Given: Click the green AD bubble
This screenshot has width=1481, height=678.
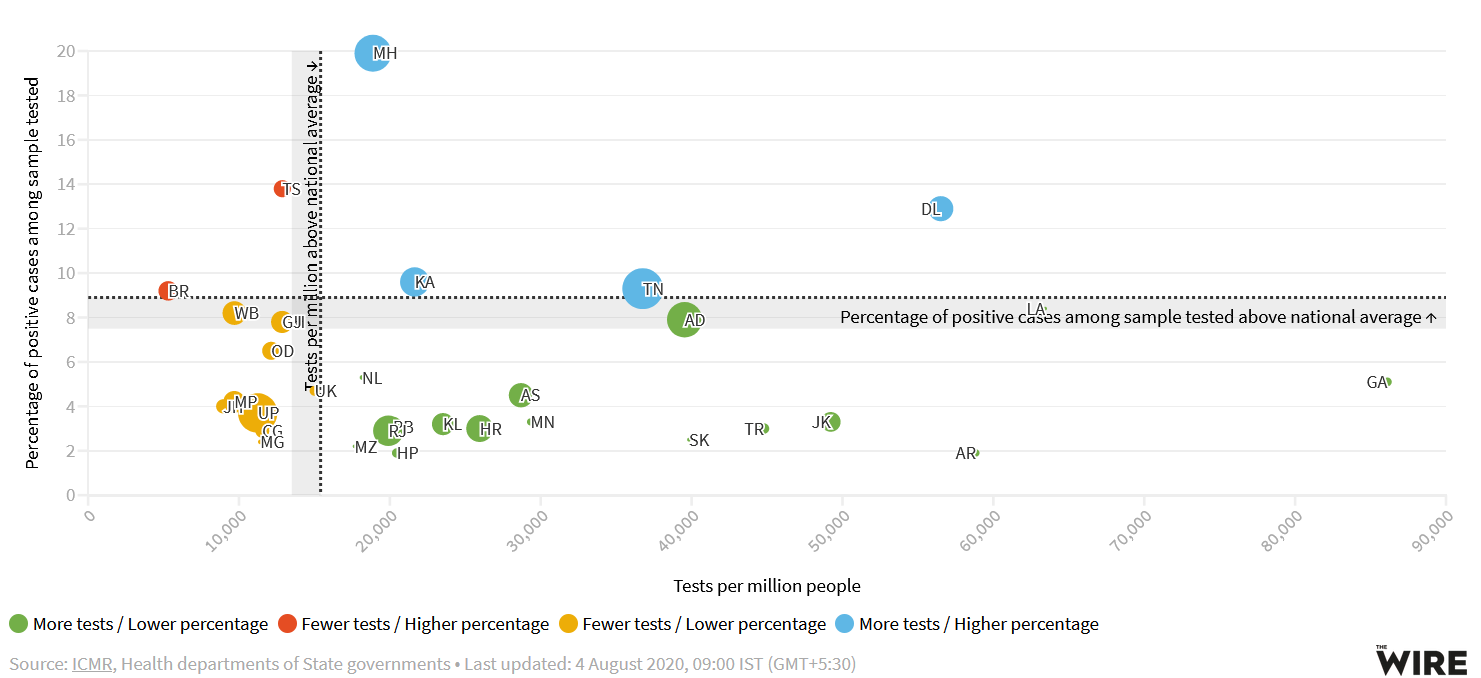Looking at the screenshot, I should [x=684, y=320].
